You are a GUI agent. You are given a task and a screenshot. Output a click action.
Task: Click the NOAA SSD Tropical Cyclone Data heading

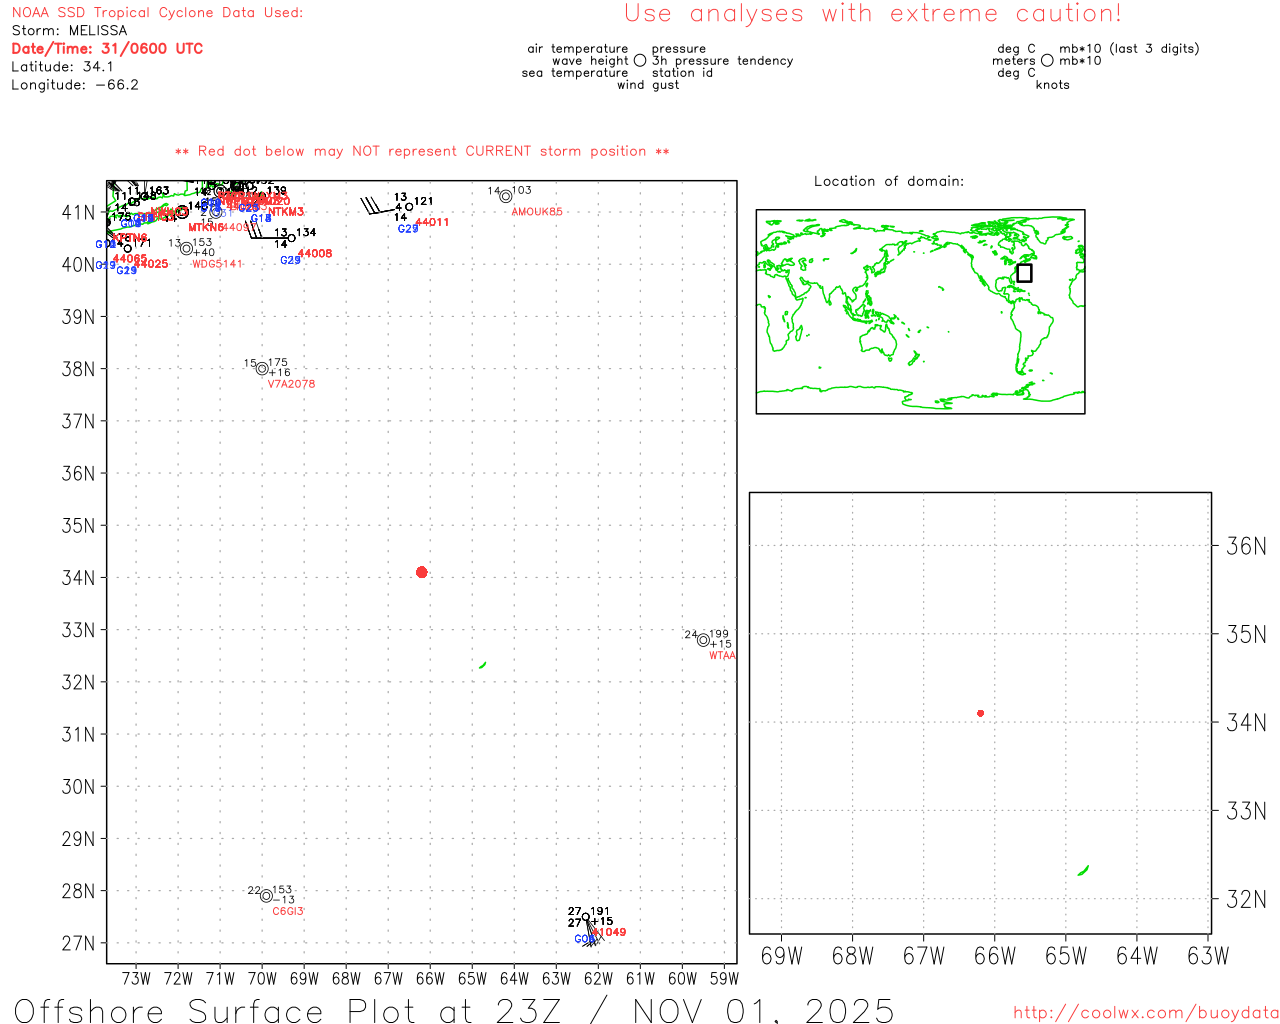tap(157, 13)
